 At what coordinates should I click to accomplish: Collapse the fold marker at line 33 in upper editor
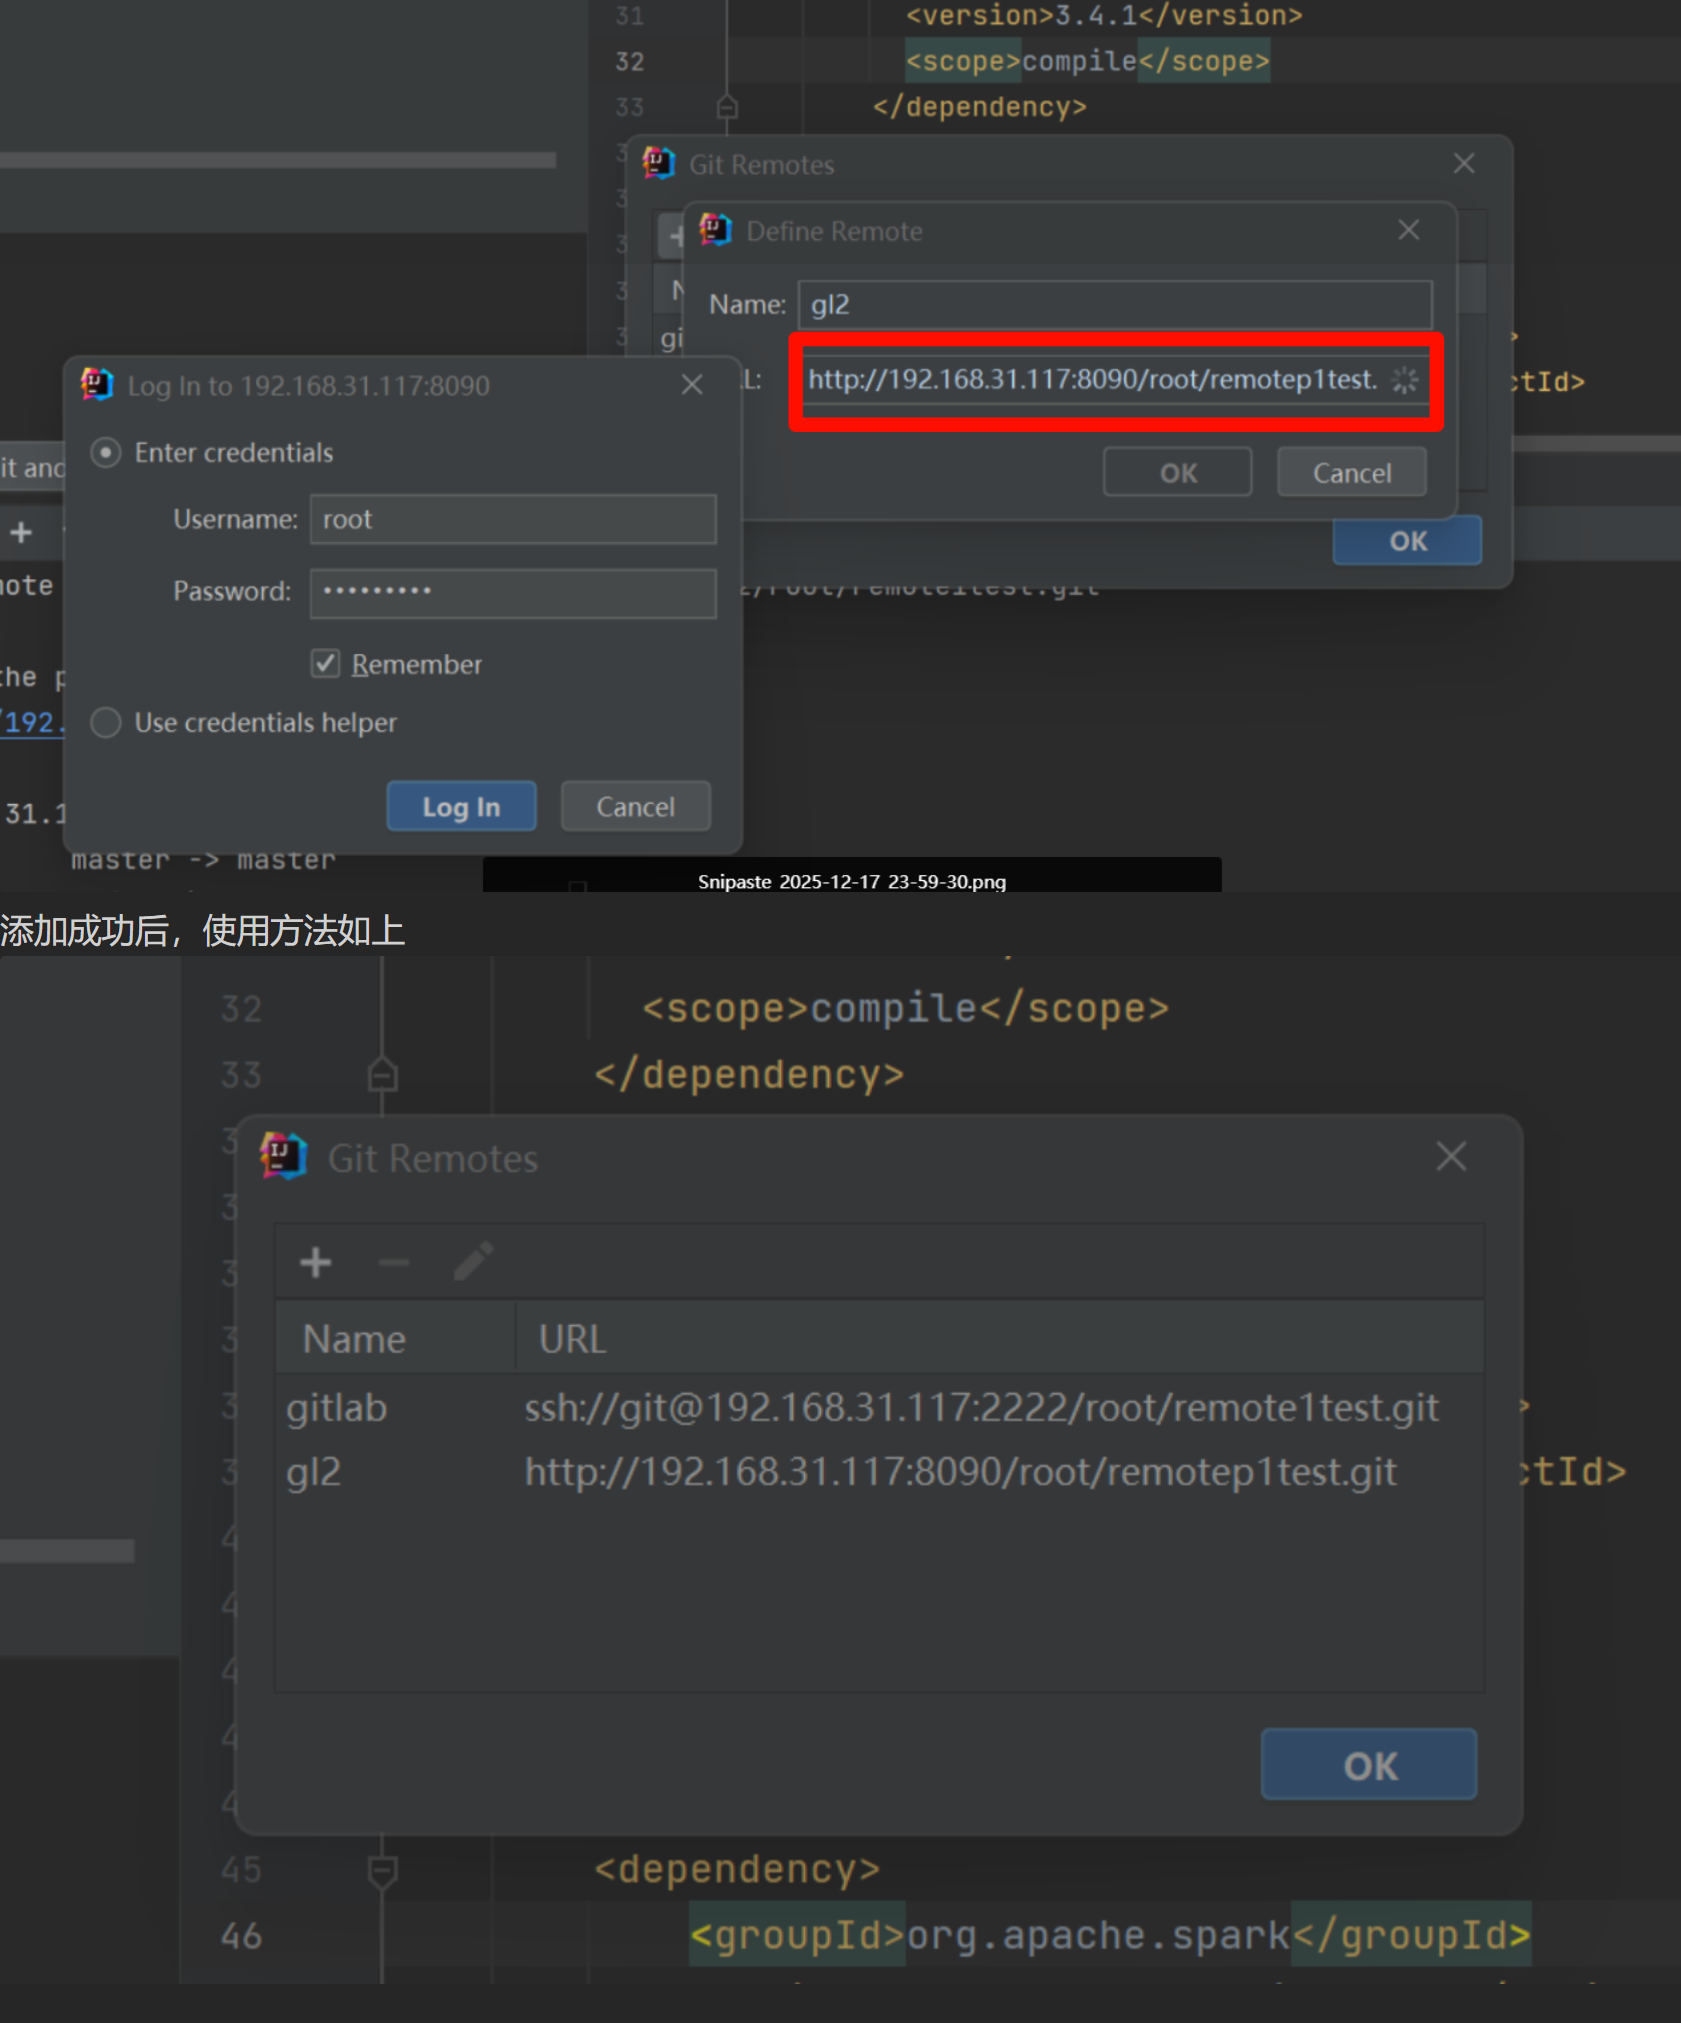tap(727, 106)
